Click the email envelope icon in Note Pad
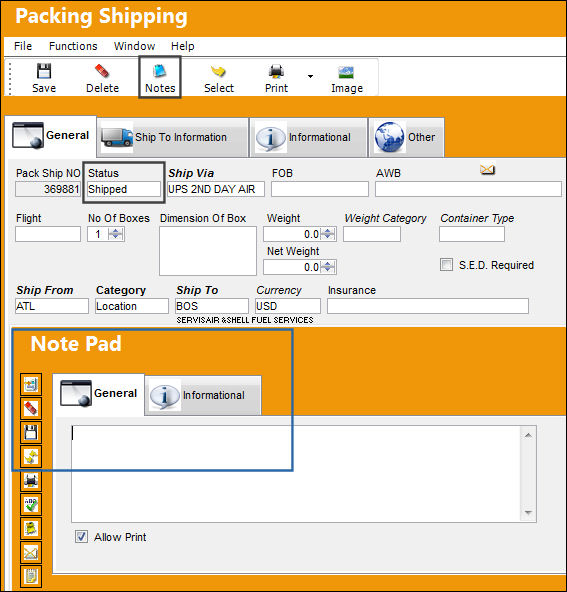This screenshot has width=567, height=592. (x=31, y=553)
